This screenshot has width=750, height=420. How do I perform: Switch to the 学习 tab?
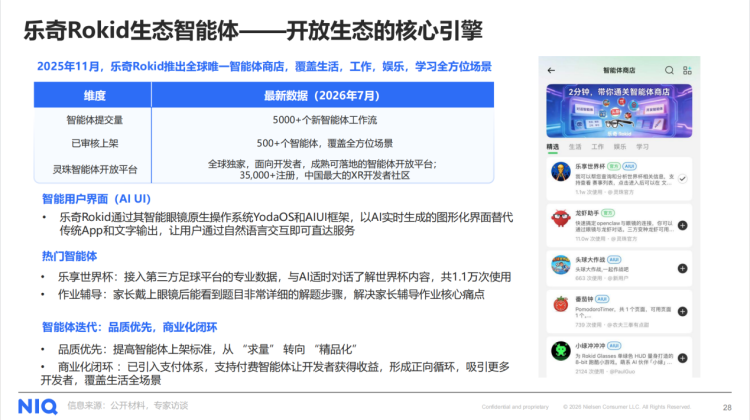click(x=642, y=147)
